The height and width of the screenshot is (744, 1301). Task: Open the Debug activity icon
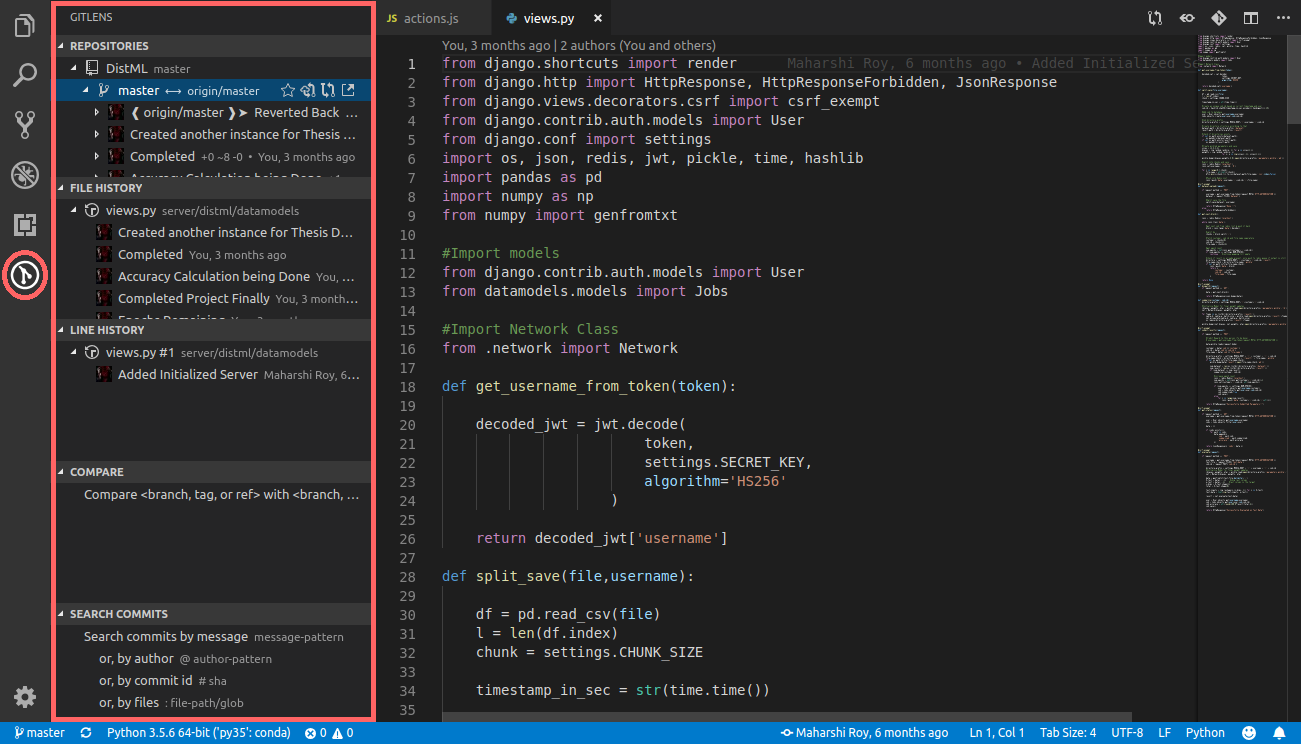(x=25, y=174)
